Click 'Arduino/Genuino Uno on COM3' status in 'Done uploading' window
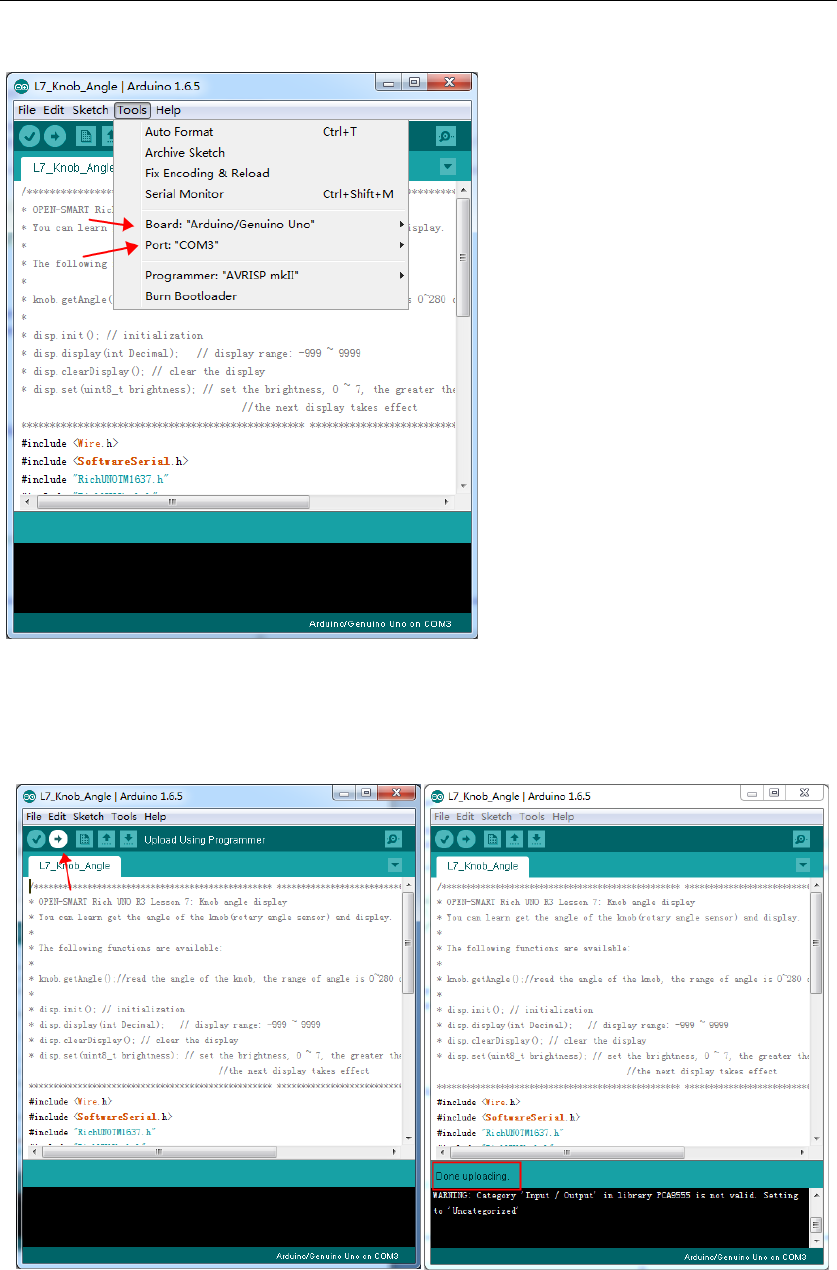 745,1257
